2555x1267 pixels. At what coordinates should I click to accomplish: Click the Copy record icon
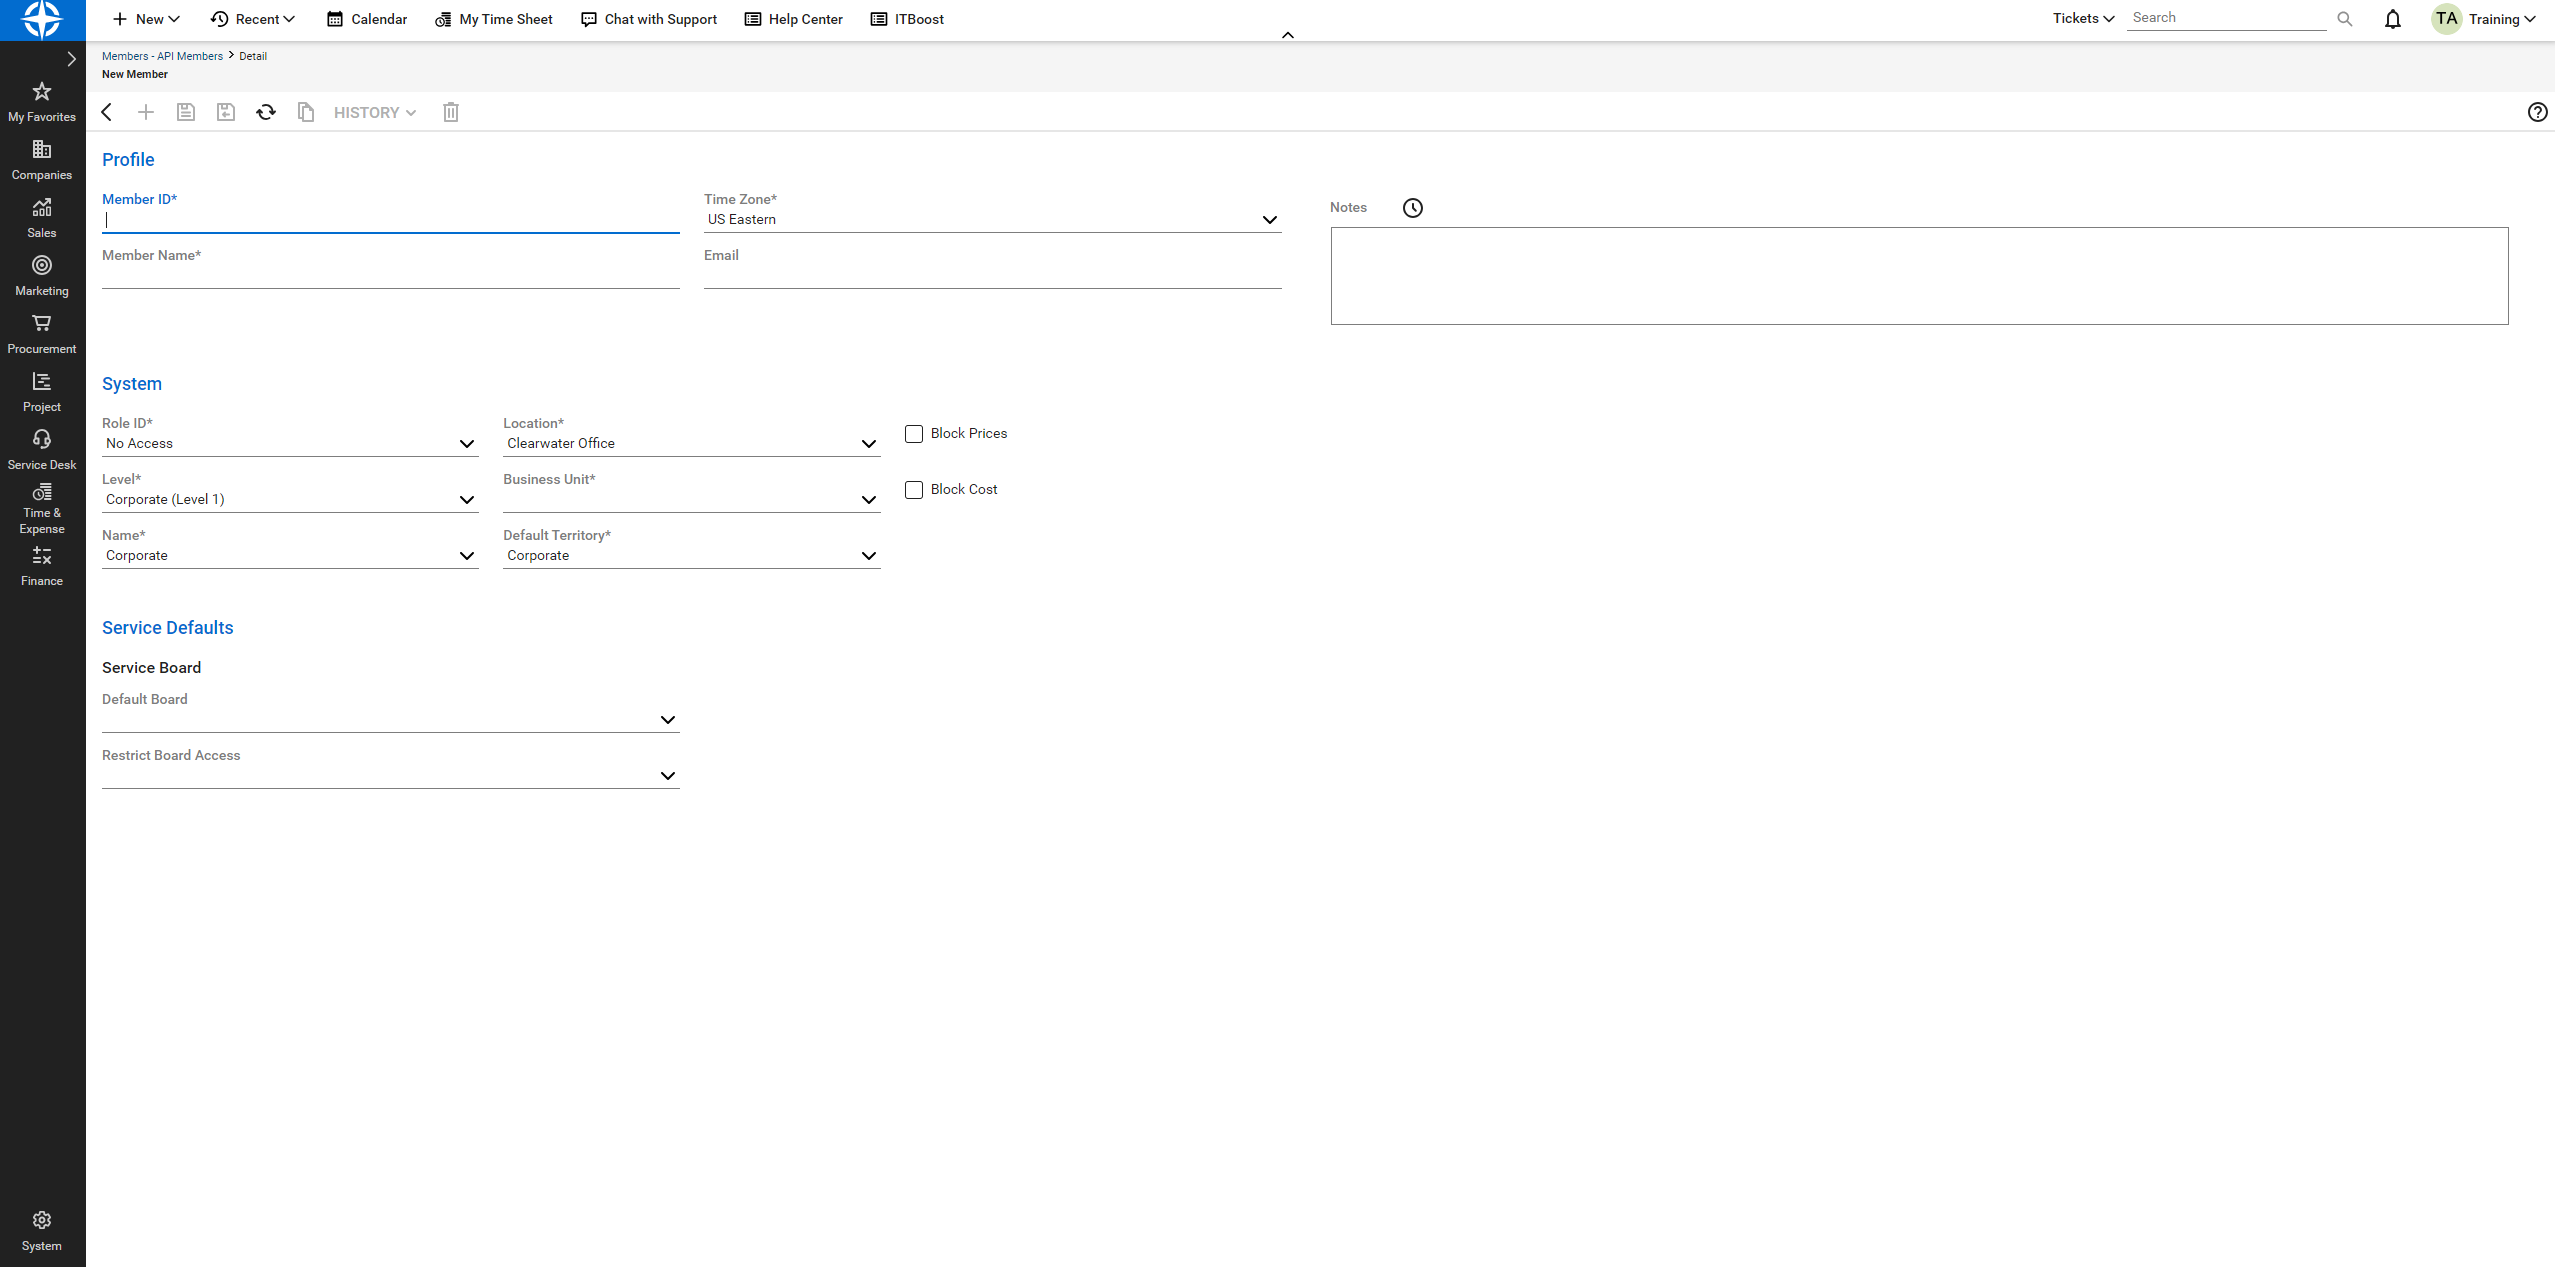(x=306, y=112)
